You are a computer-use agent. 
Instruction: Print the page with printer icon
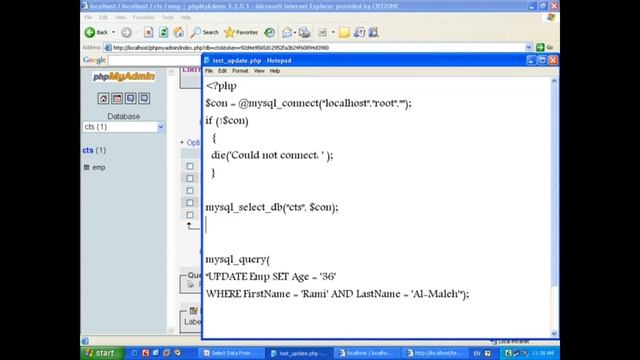[x=304, y=32]
